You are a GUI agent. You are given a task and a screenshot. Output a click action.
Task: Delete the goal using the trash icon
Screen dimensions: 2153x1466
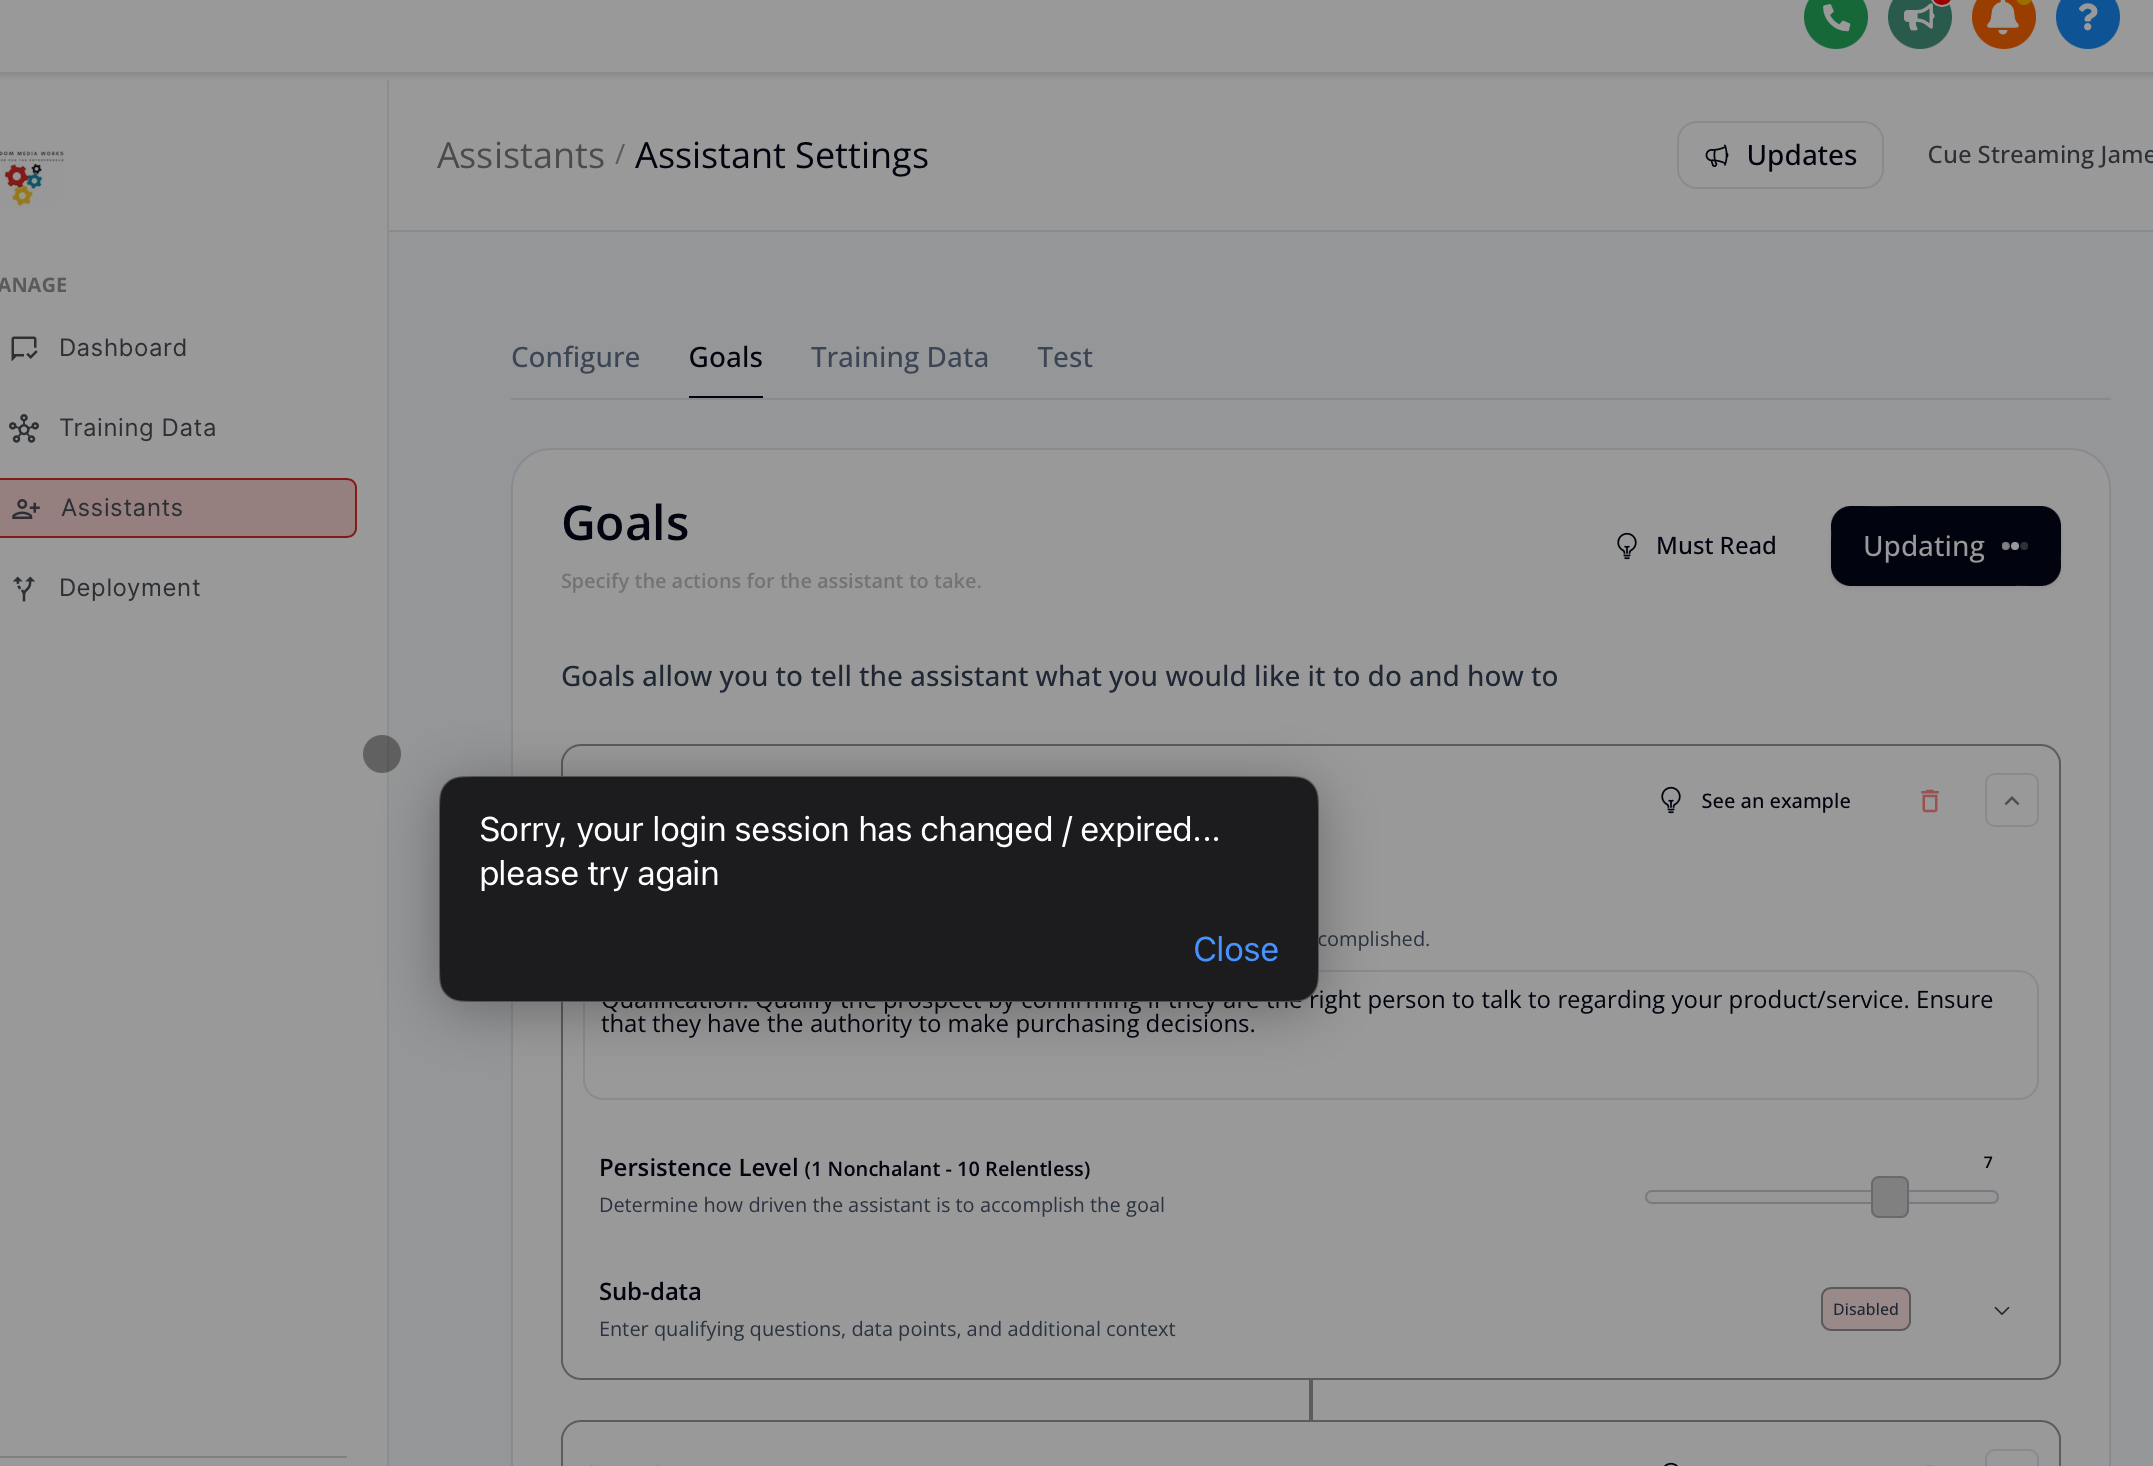point(1930,800)
